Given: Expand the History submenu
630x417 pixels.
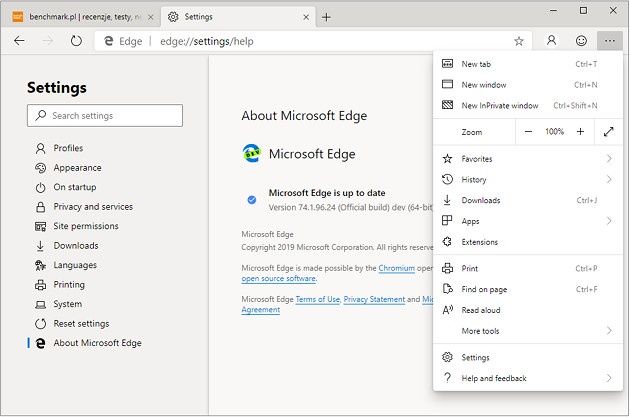Looking at the screenshot, I should [x=528, y=180].
